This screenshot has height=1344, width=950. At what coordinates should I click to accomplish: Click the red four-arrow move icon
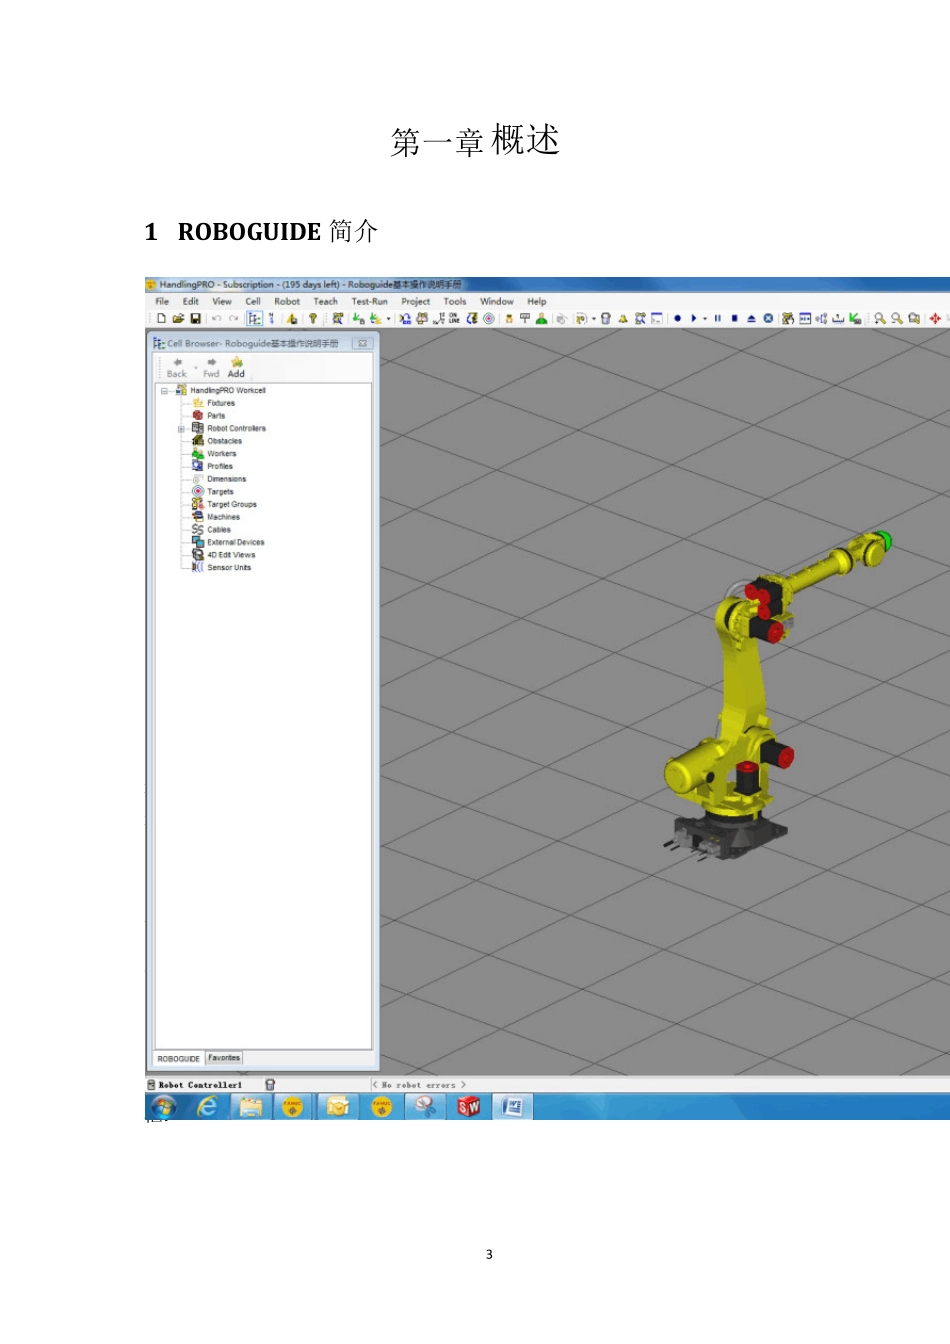(x=935, y=319)
